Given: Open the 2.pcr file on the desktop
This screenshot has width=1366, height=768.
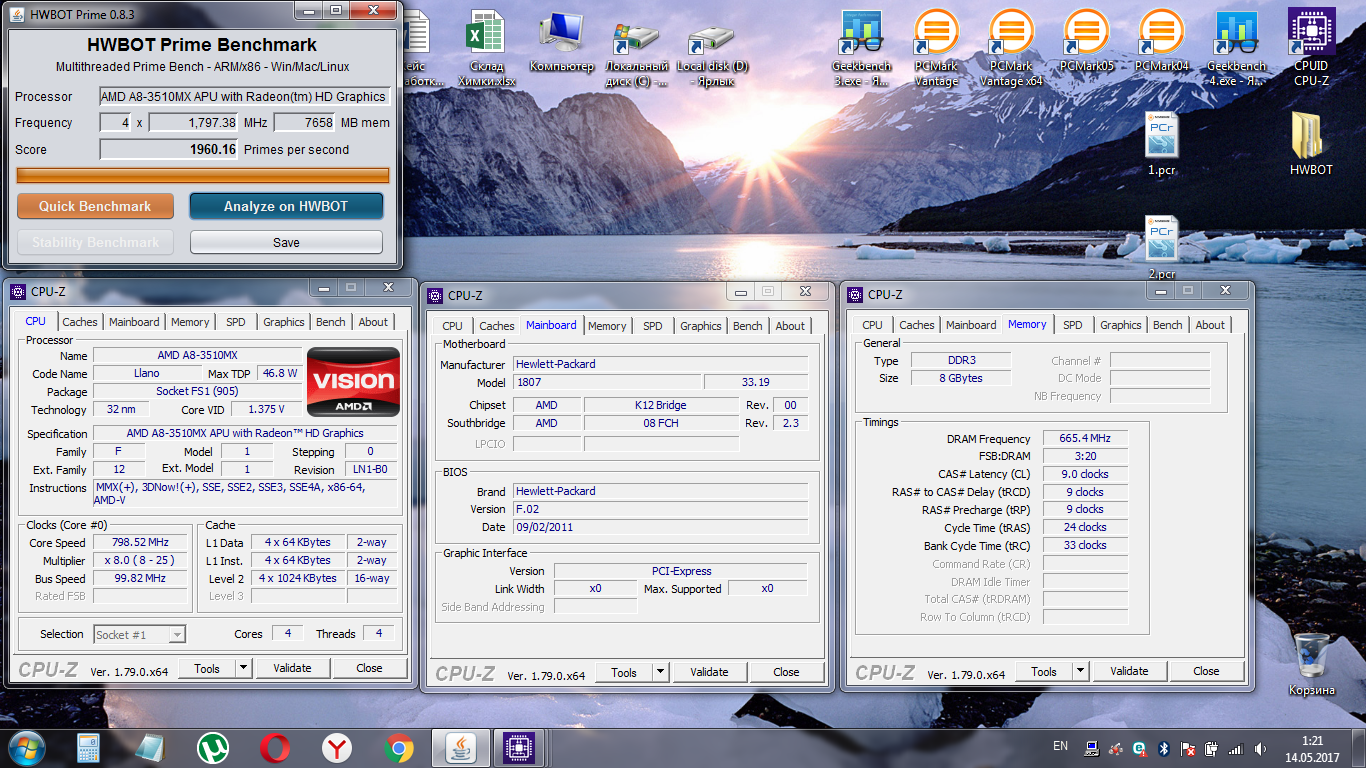Looking at the screenshot, I should 1161,247.
